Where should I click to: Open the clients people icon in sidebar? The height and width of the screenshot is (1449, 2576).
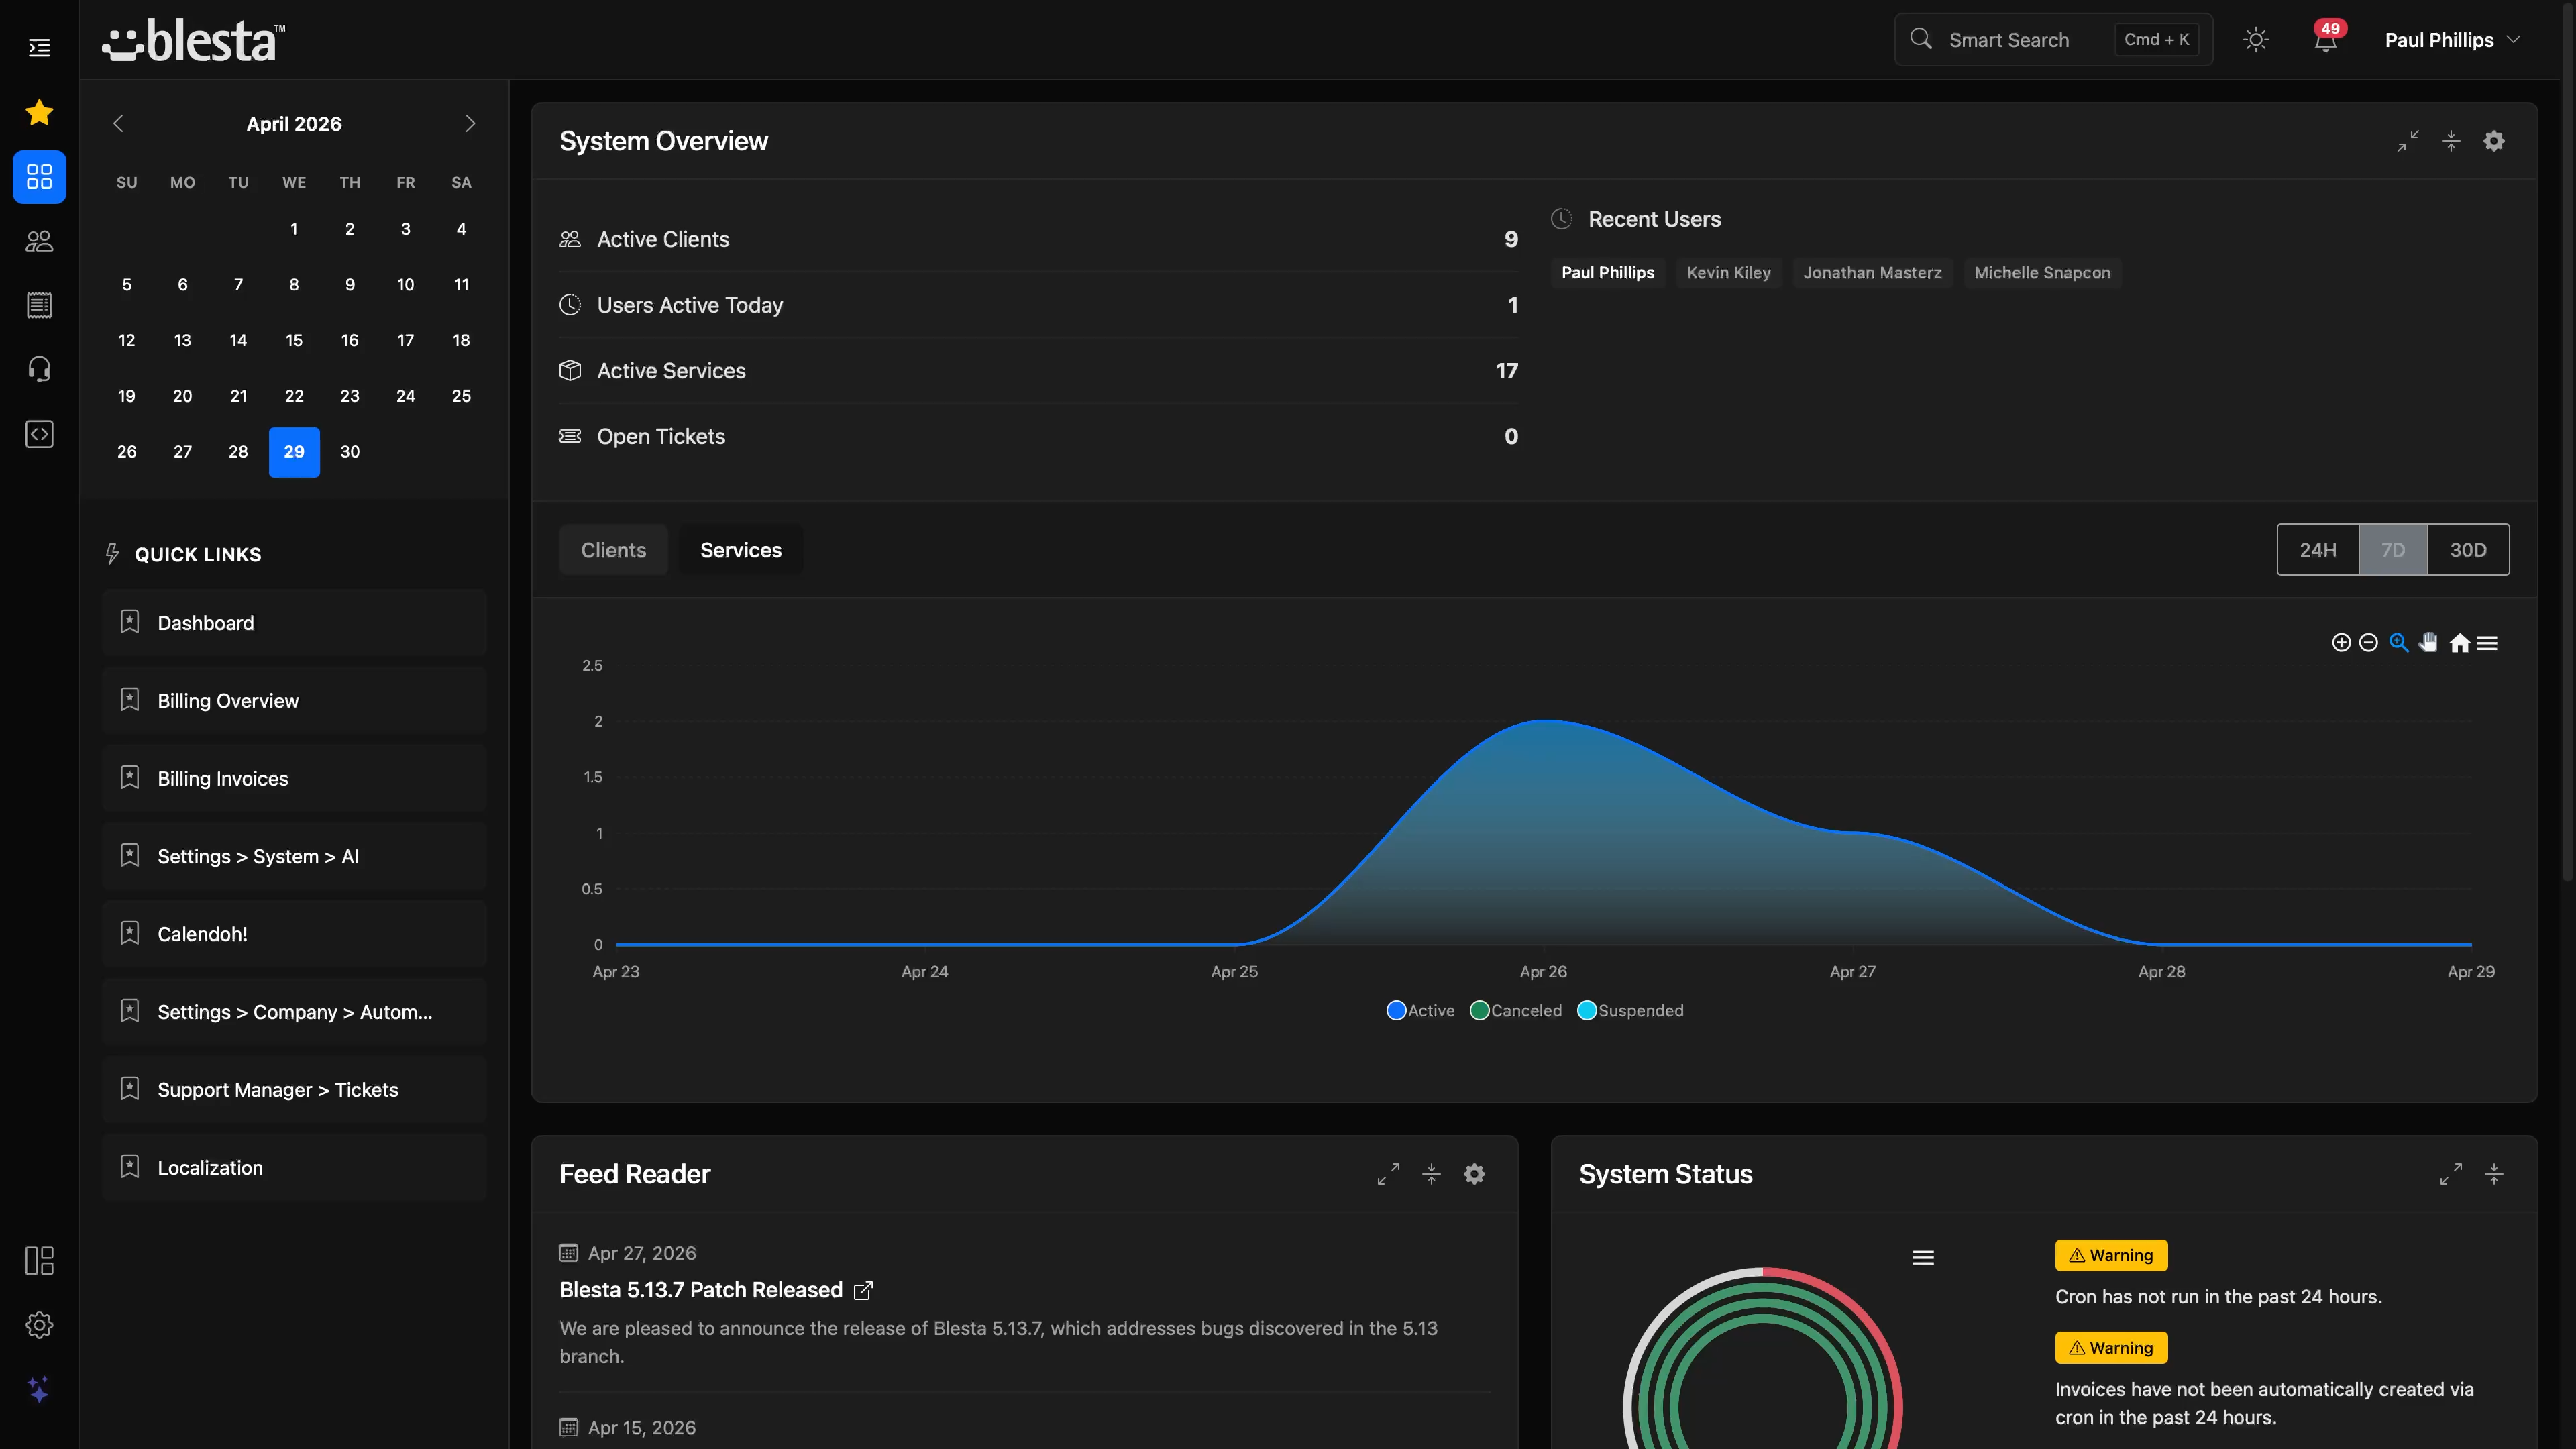(x=39, y=241)
